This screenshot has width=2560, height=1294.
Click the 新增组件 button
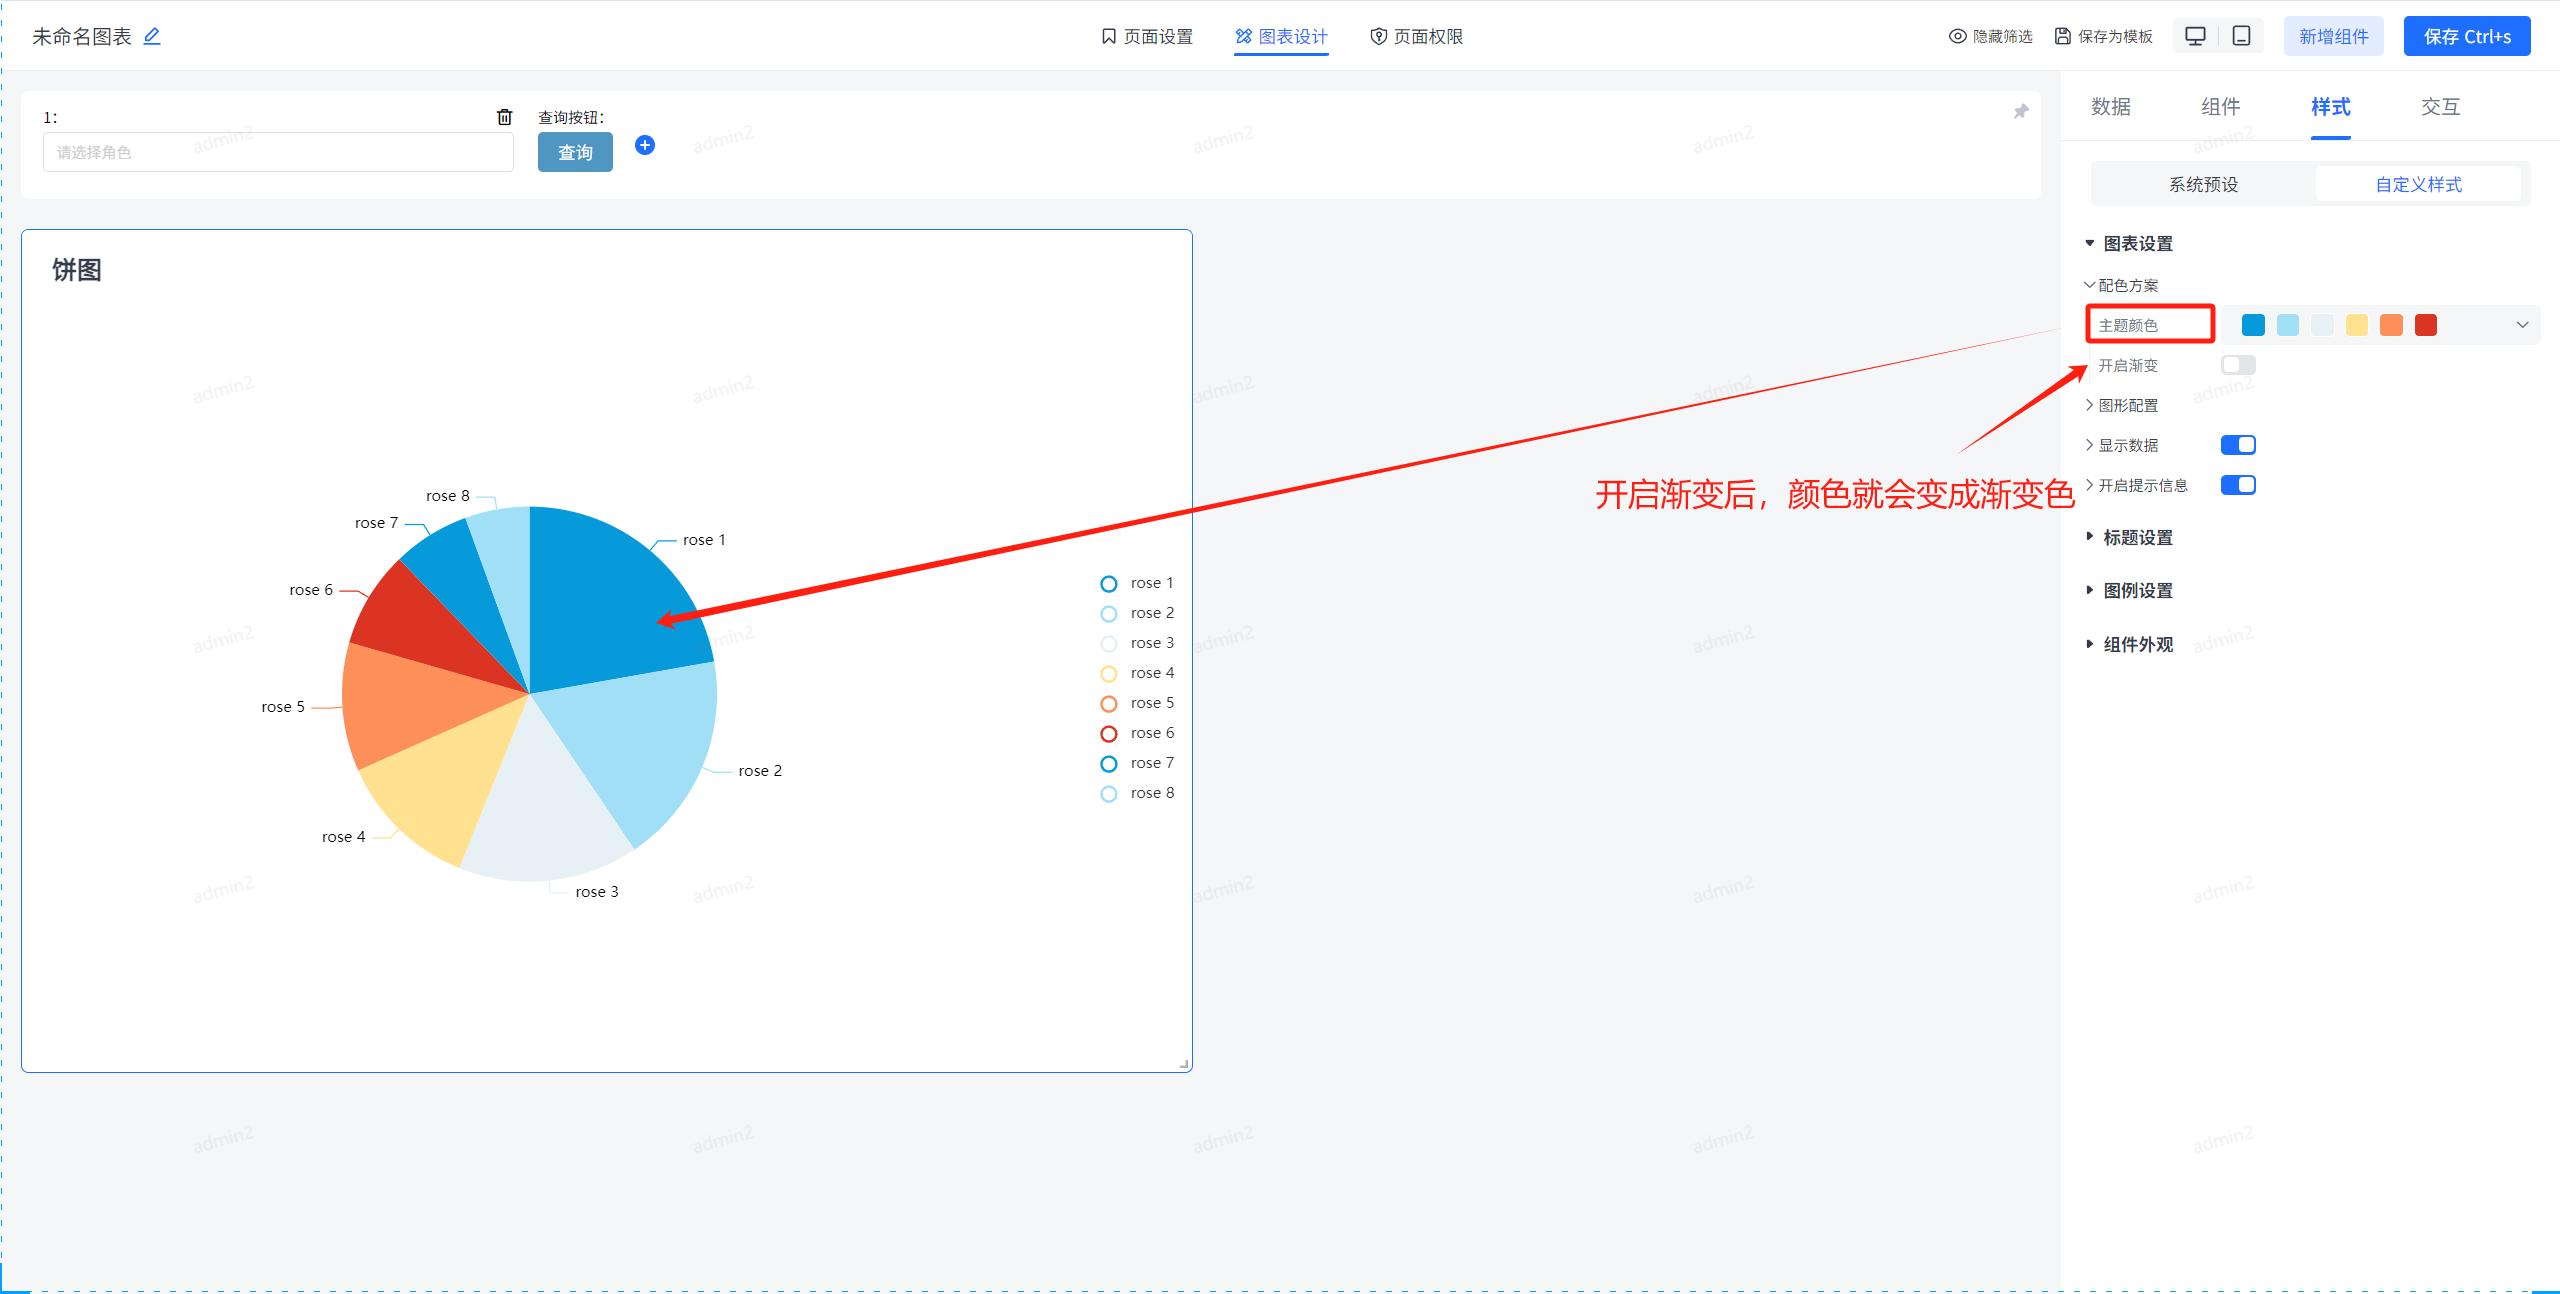point(2334,36)
